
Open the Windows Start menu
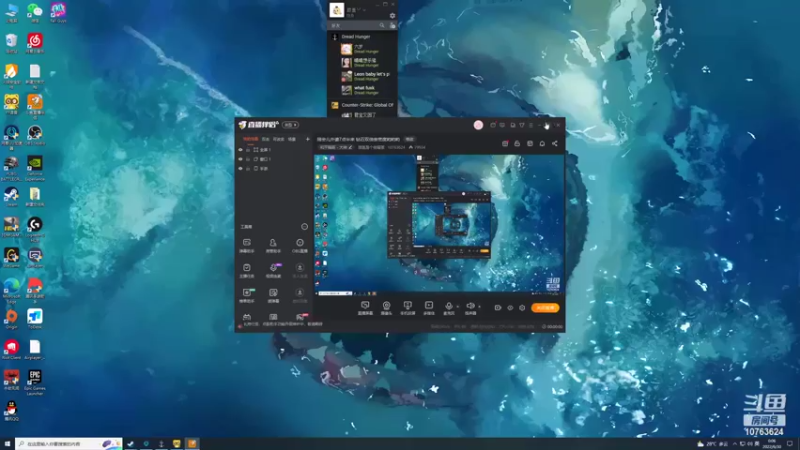(7, 444)
